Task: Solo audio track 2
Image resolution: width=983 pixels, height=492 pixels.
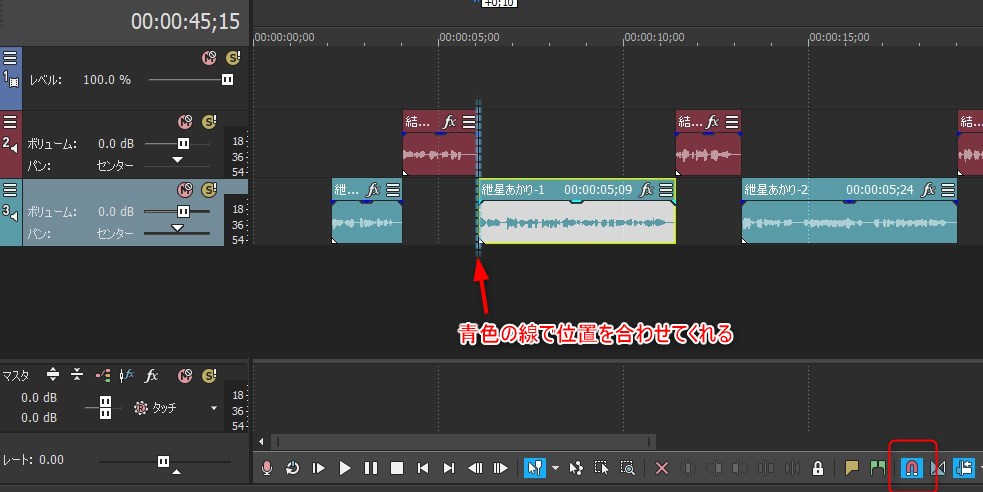Action: pos(209,122)
